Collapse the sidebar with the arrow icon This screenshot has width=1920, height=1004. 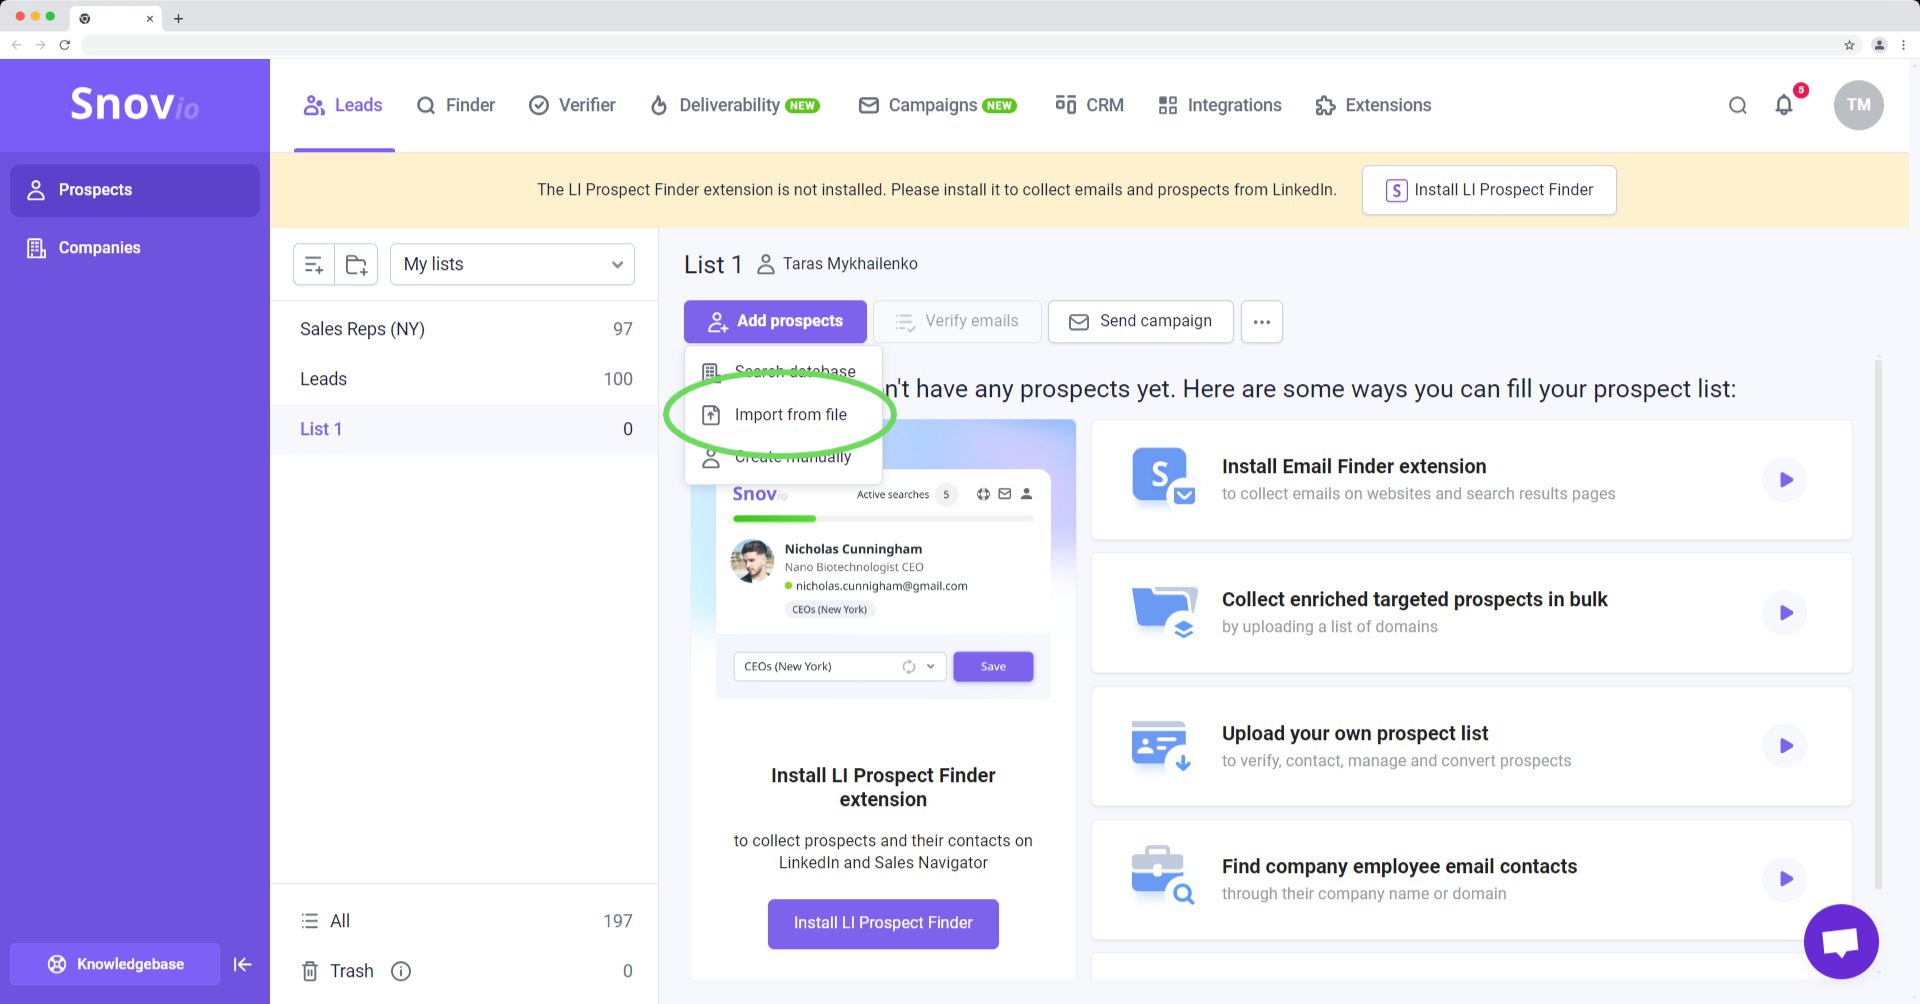point(242,964)
